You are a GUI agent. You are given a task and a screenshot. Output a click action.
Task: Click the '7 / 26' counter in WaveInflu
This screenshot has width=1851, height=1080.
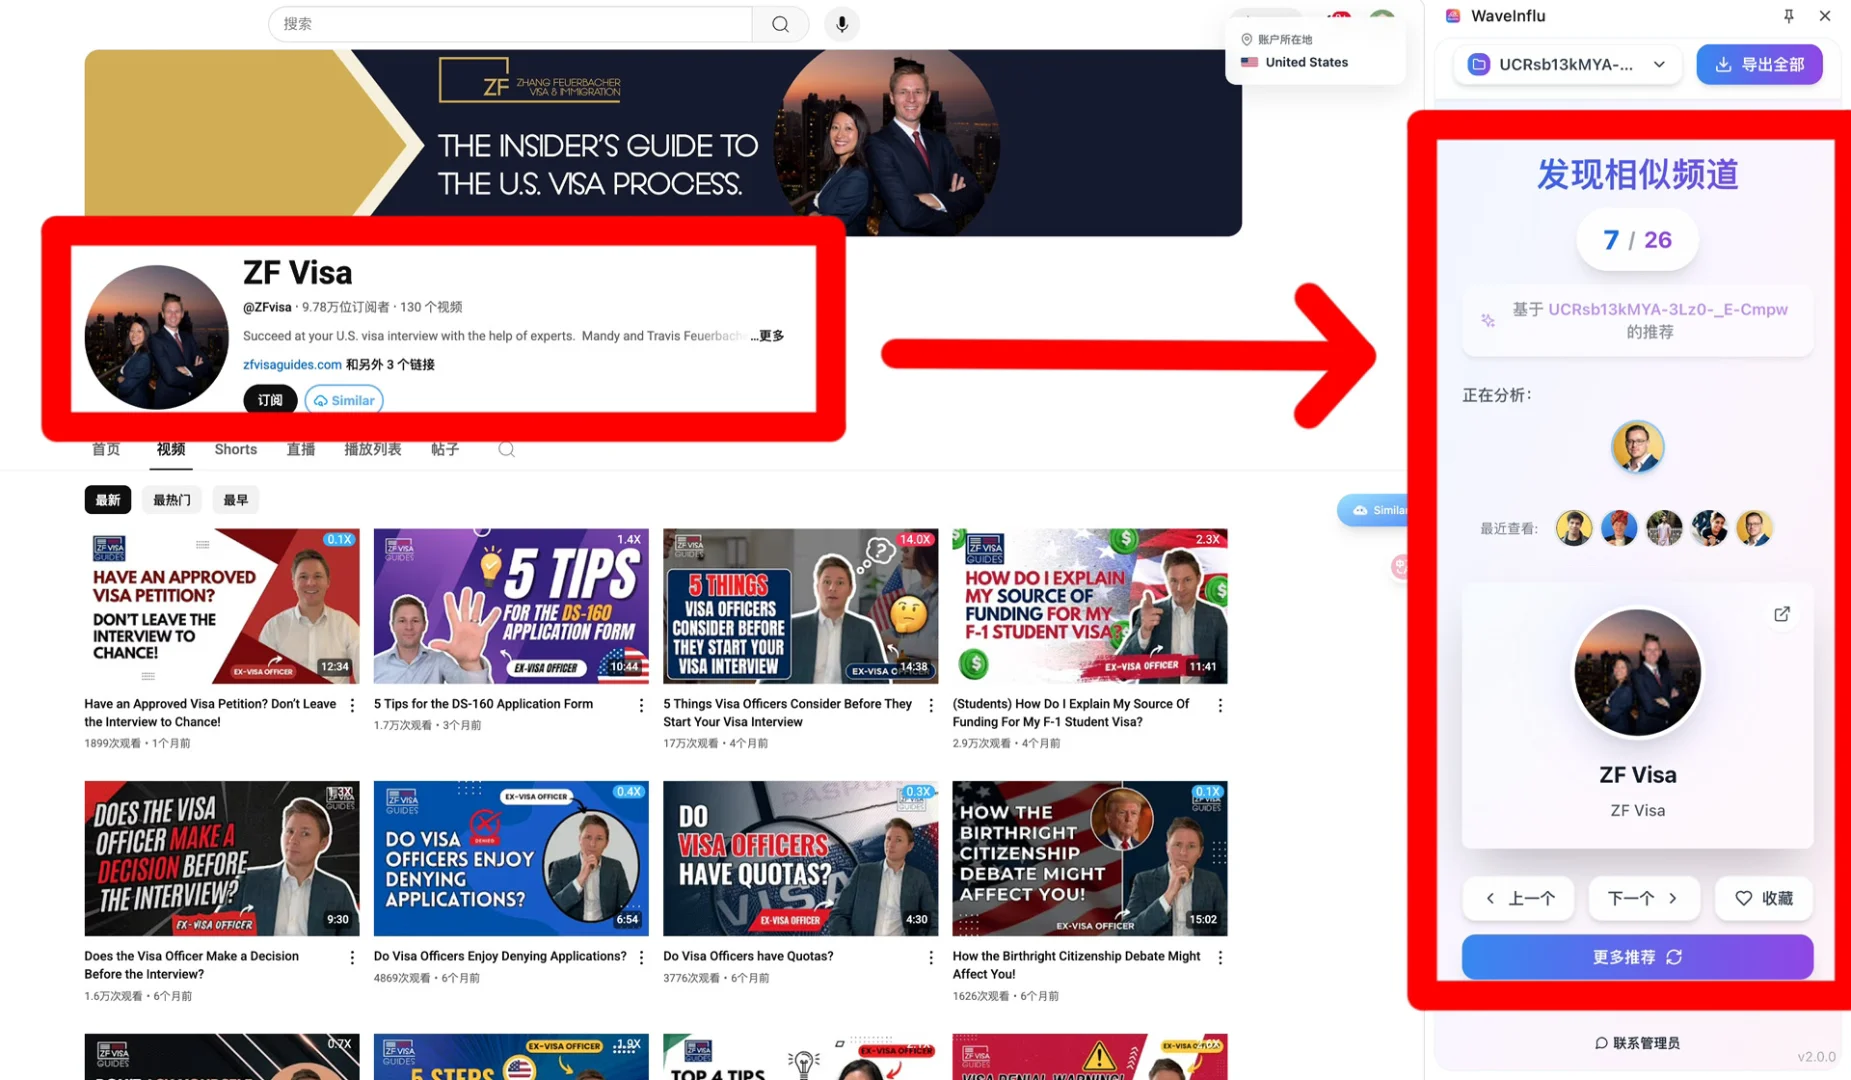1637,240
